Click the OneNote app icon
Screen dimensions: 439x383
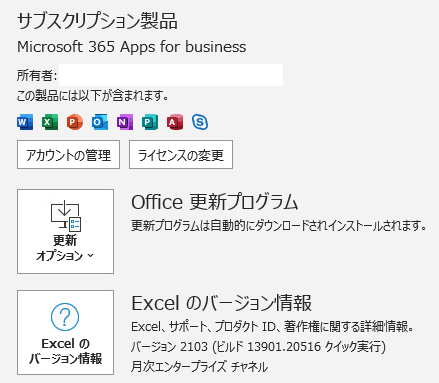point(125,122)
